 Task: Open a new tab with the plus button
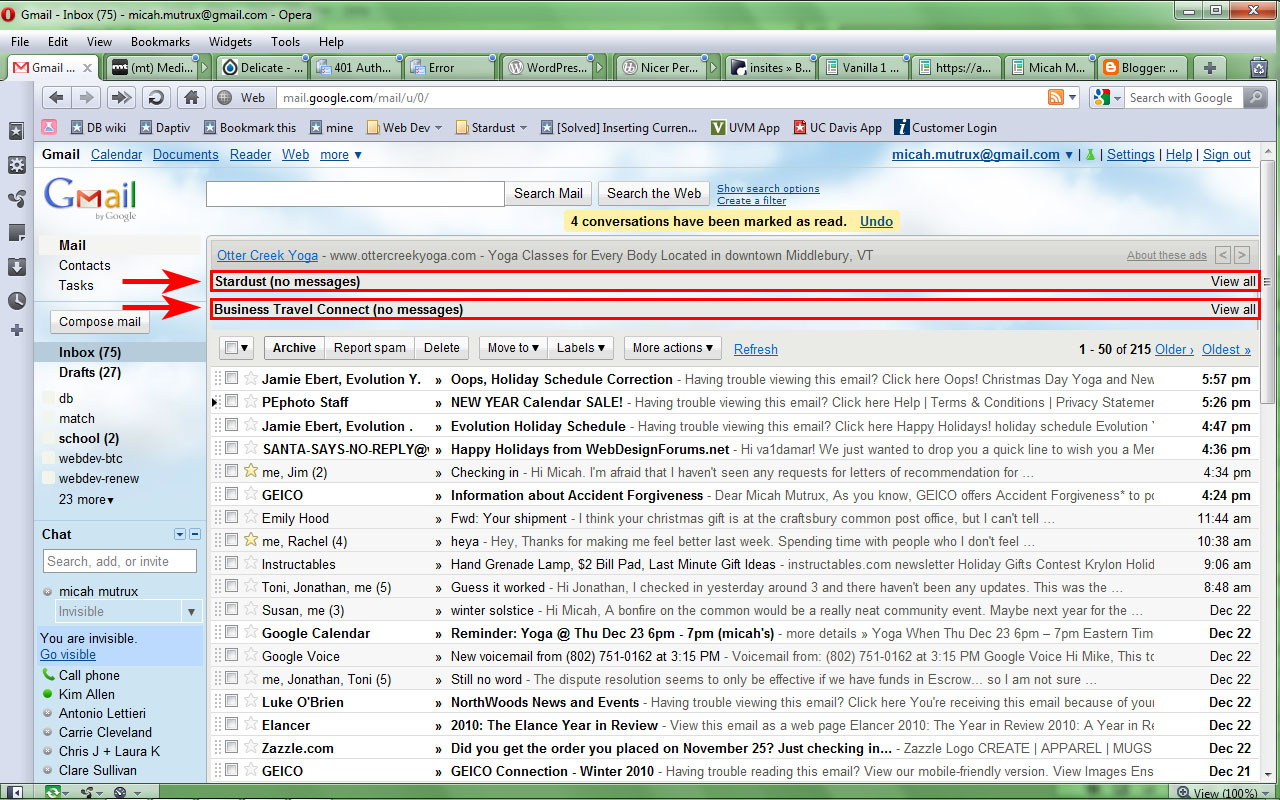tap(1210, 68)
